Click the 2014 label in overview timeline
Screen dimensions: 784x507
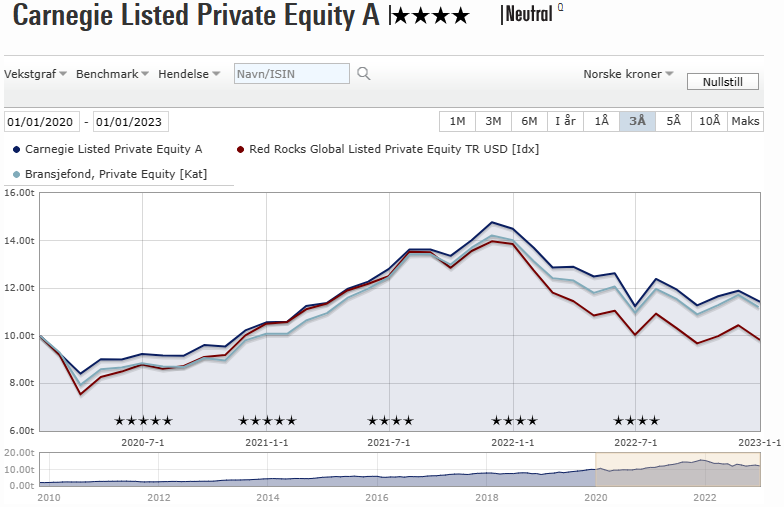point(268,498)
